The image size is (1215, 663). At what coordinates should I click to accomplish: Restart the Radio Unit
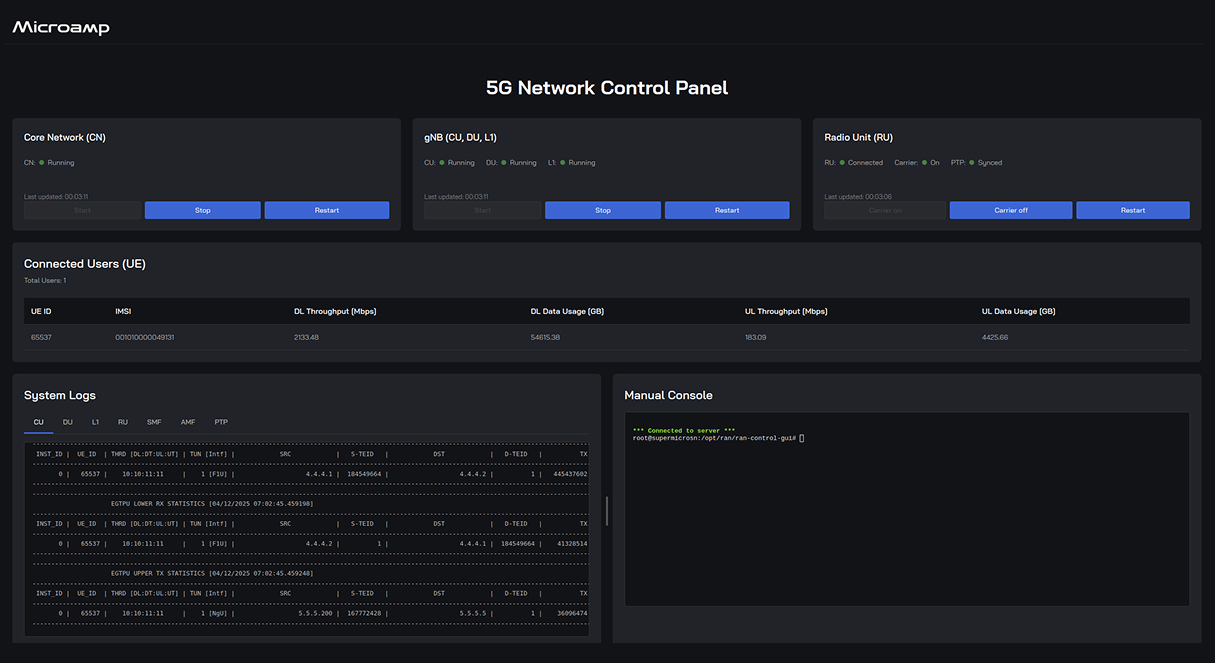pos(1133,210)
